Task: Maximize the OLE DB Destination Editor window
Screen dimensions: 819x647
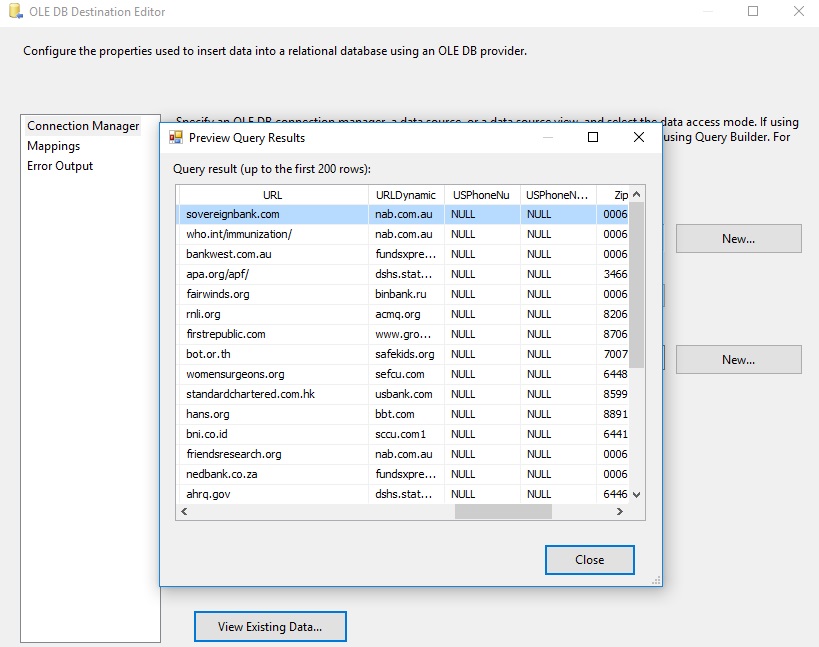Action: (753, 11)
